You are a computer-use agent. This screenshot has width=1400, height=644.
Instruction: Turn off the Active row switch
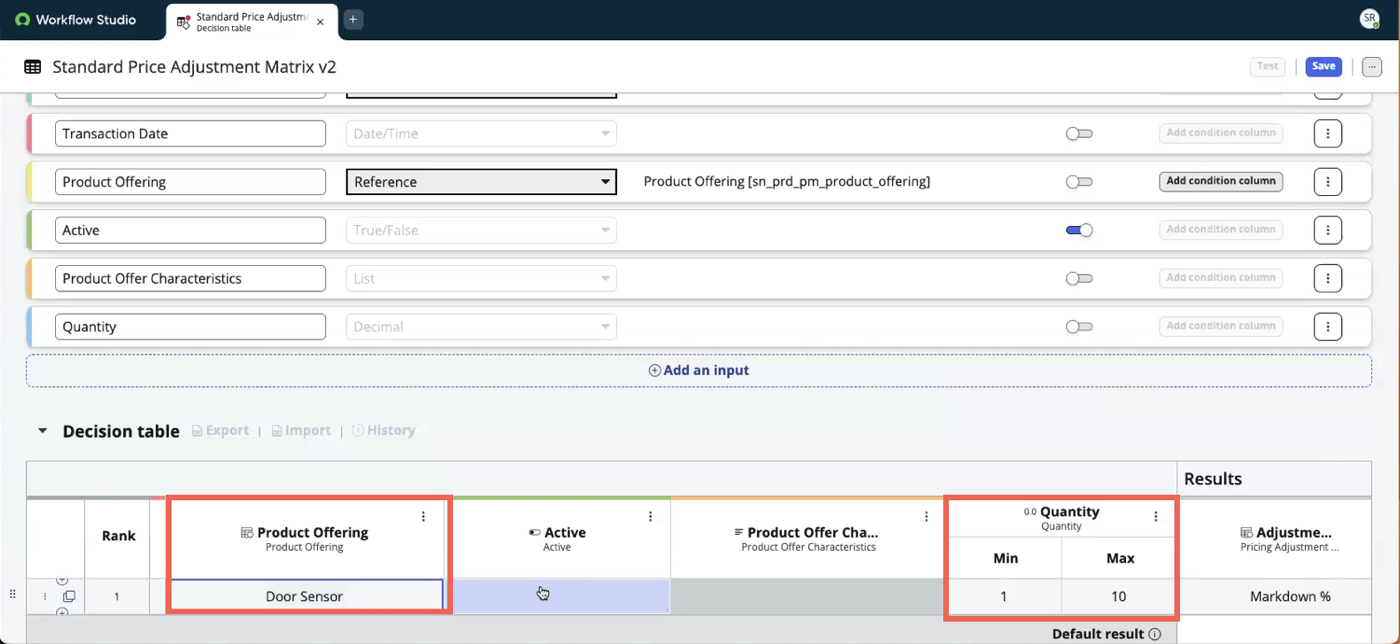coord(1079,230)
